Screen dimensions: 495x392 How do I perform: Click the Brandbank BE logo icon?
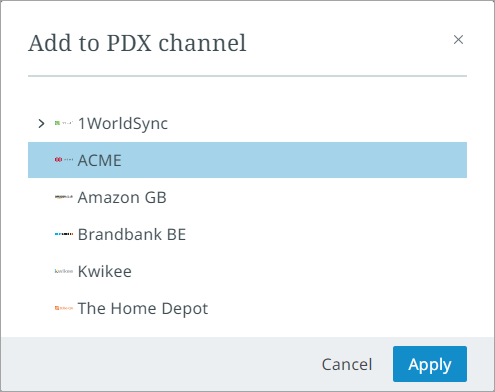[64, 234]
